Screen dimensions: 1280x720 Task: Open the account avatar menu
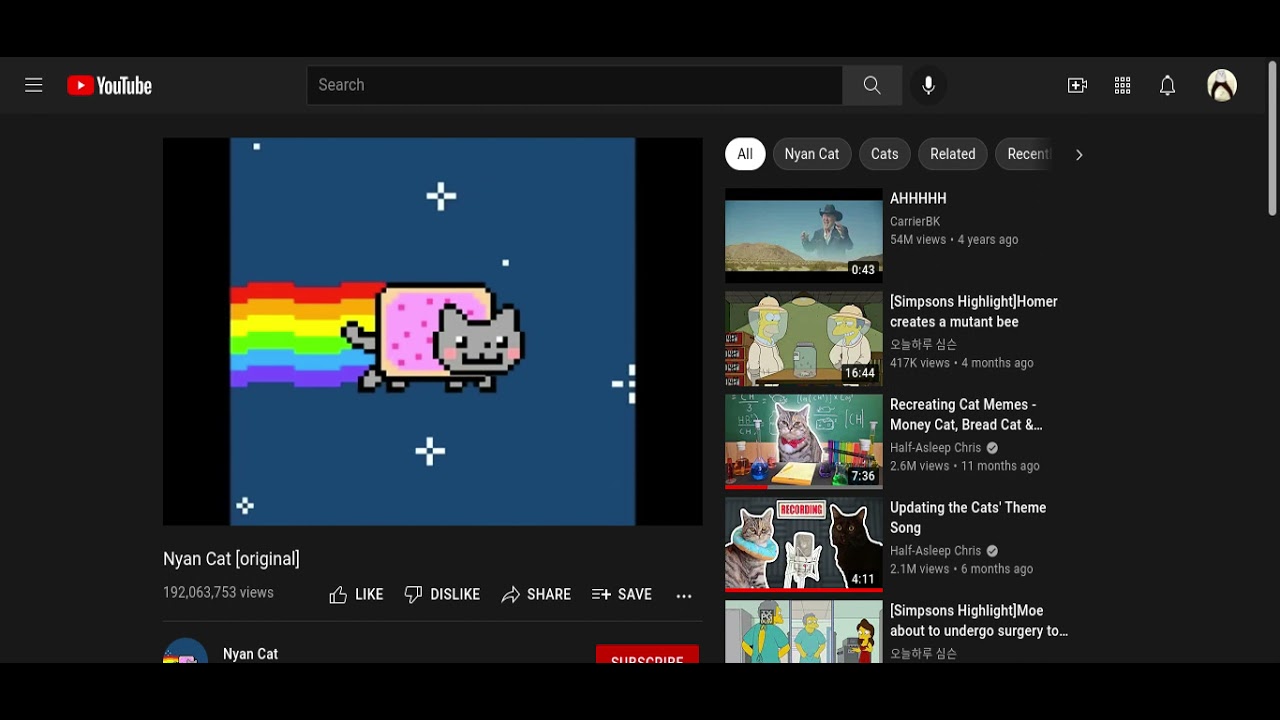(x=1222, y=85)
